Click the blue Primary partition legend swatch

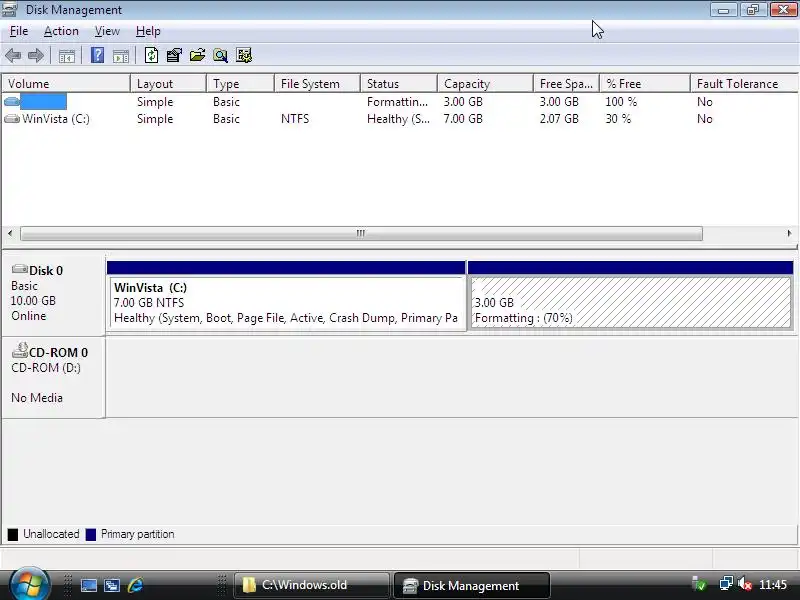pos(91,534)
